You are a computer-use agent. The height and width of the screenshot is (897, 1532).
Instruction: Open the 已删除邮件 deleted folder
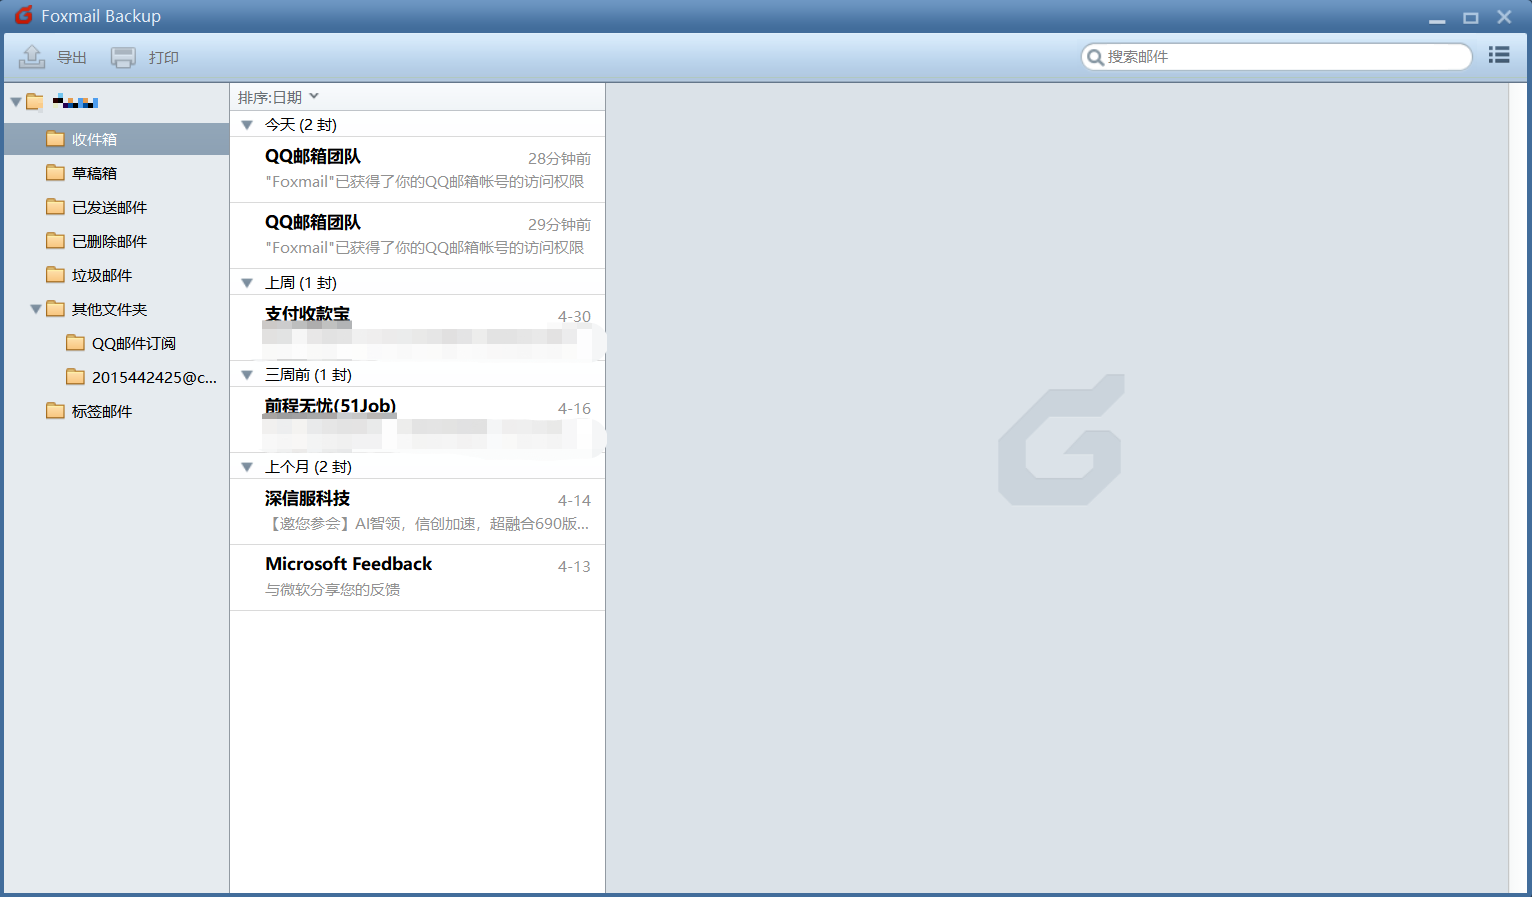[109, 241]
